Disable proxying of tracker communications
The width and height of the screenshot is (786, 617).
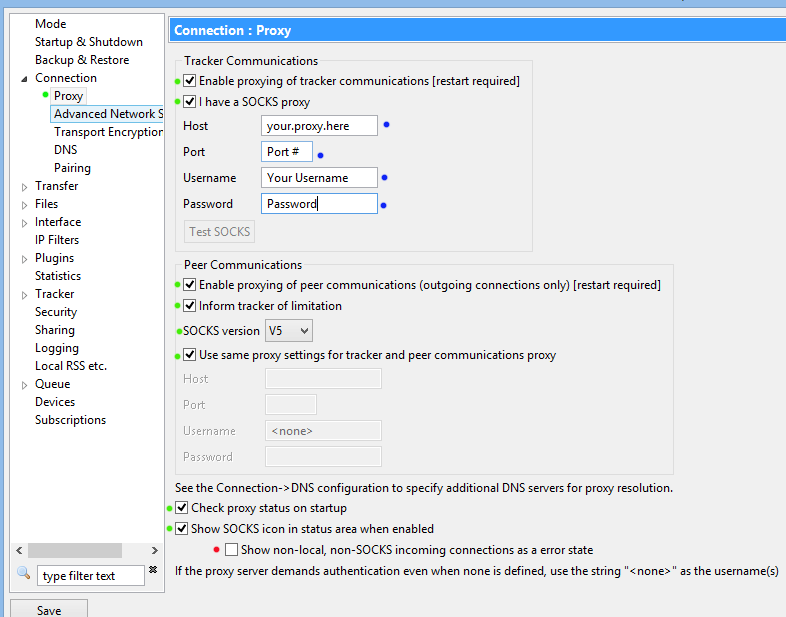pos(190,81)
